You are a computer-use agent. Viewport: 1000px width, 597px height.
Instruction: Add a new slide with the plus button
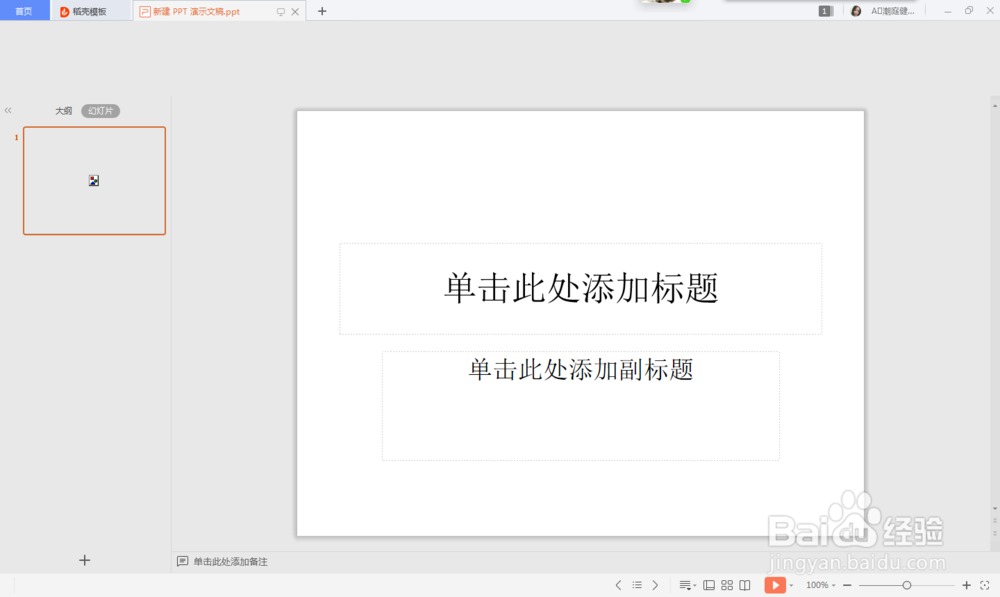click(x=84, y=560)
